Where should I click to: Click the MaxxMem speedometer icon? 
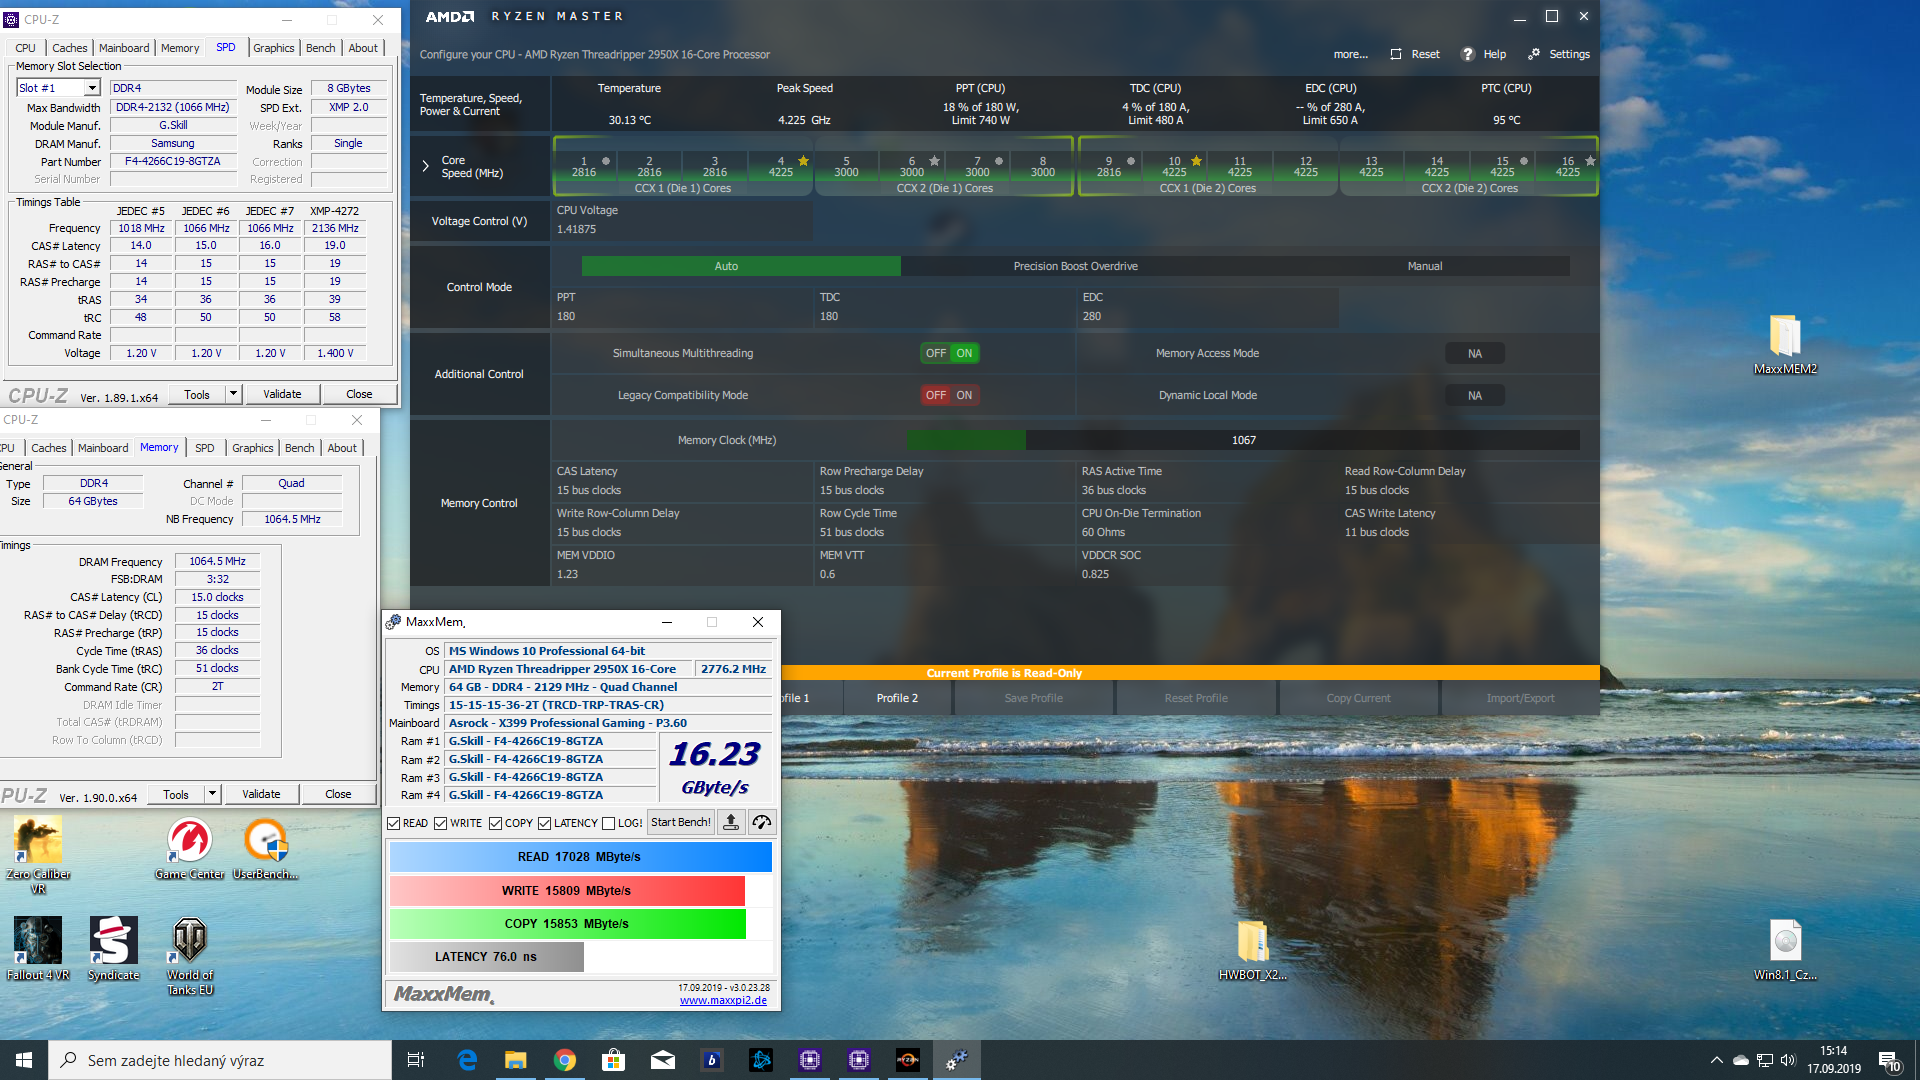click(x=762, y=822)
